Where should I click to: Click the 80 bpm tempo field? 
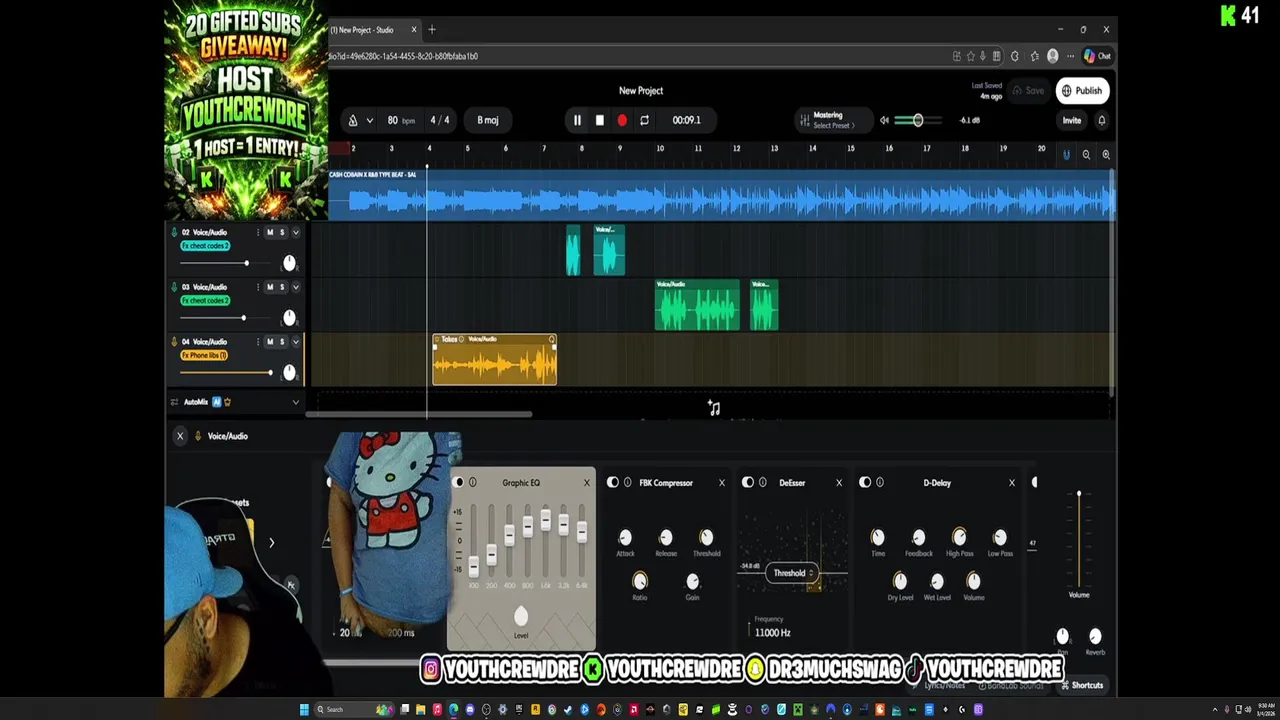point(400,120)
